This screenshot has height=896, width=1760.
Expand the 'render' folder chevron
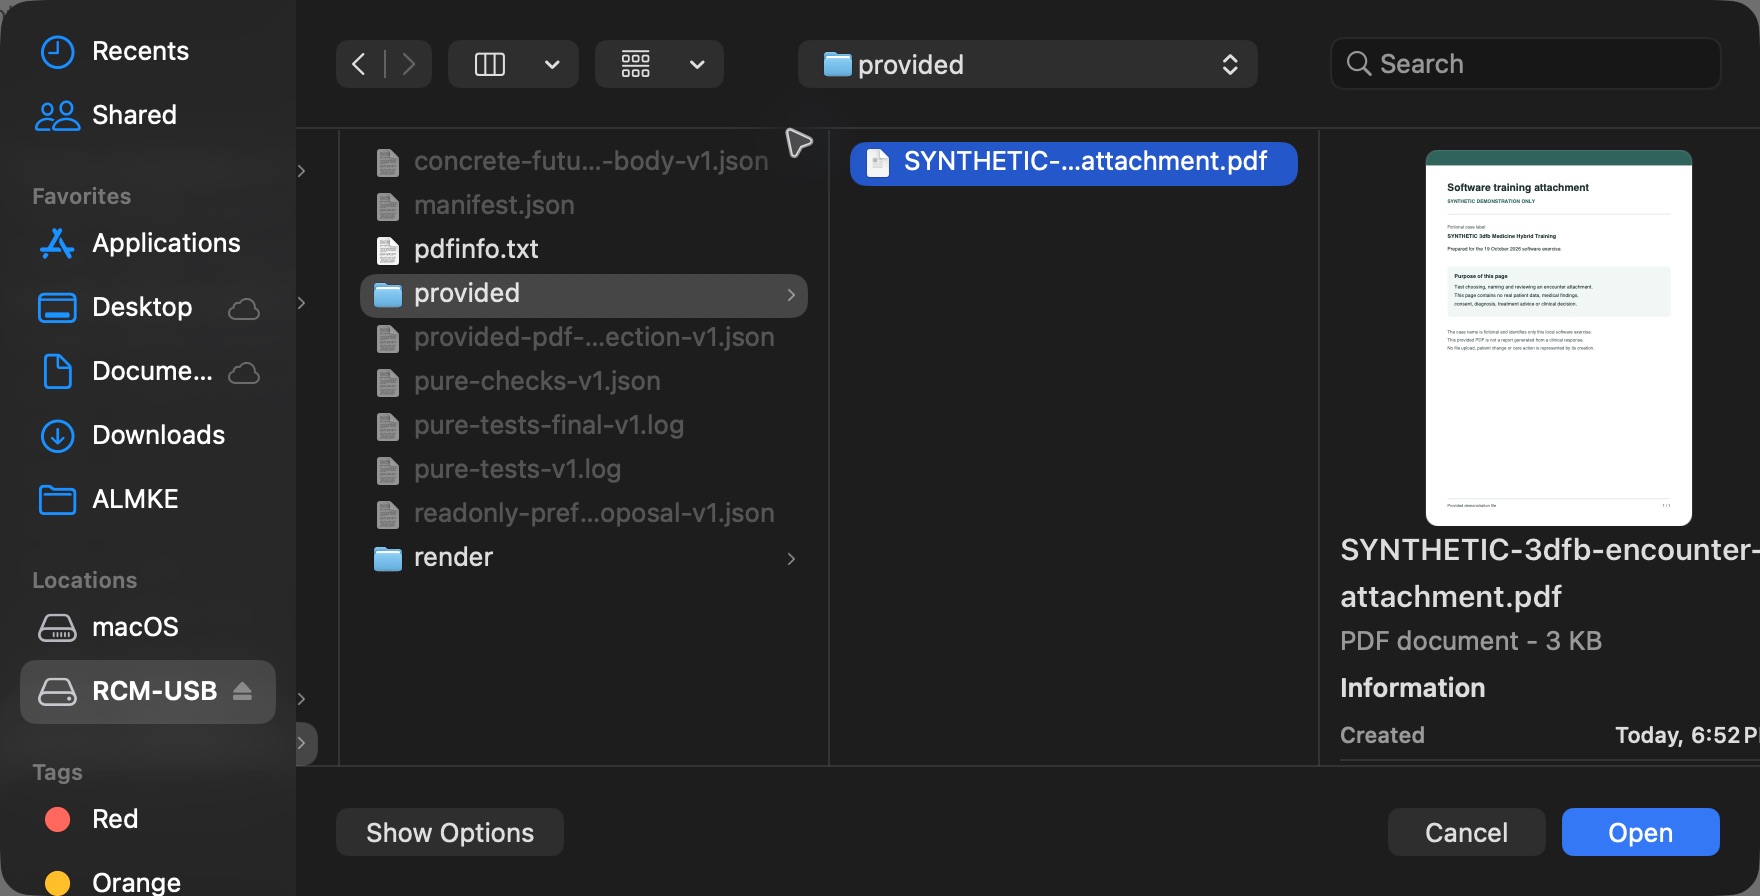(791, 559)
